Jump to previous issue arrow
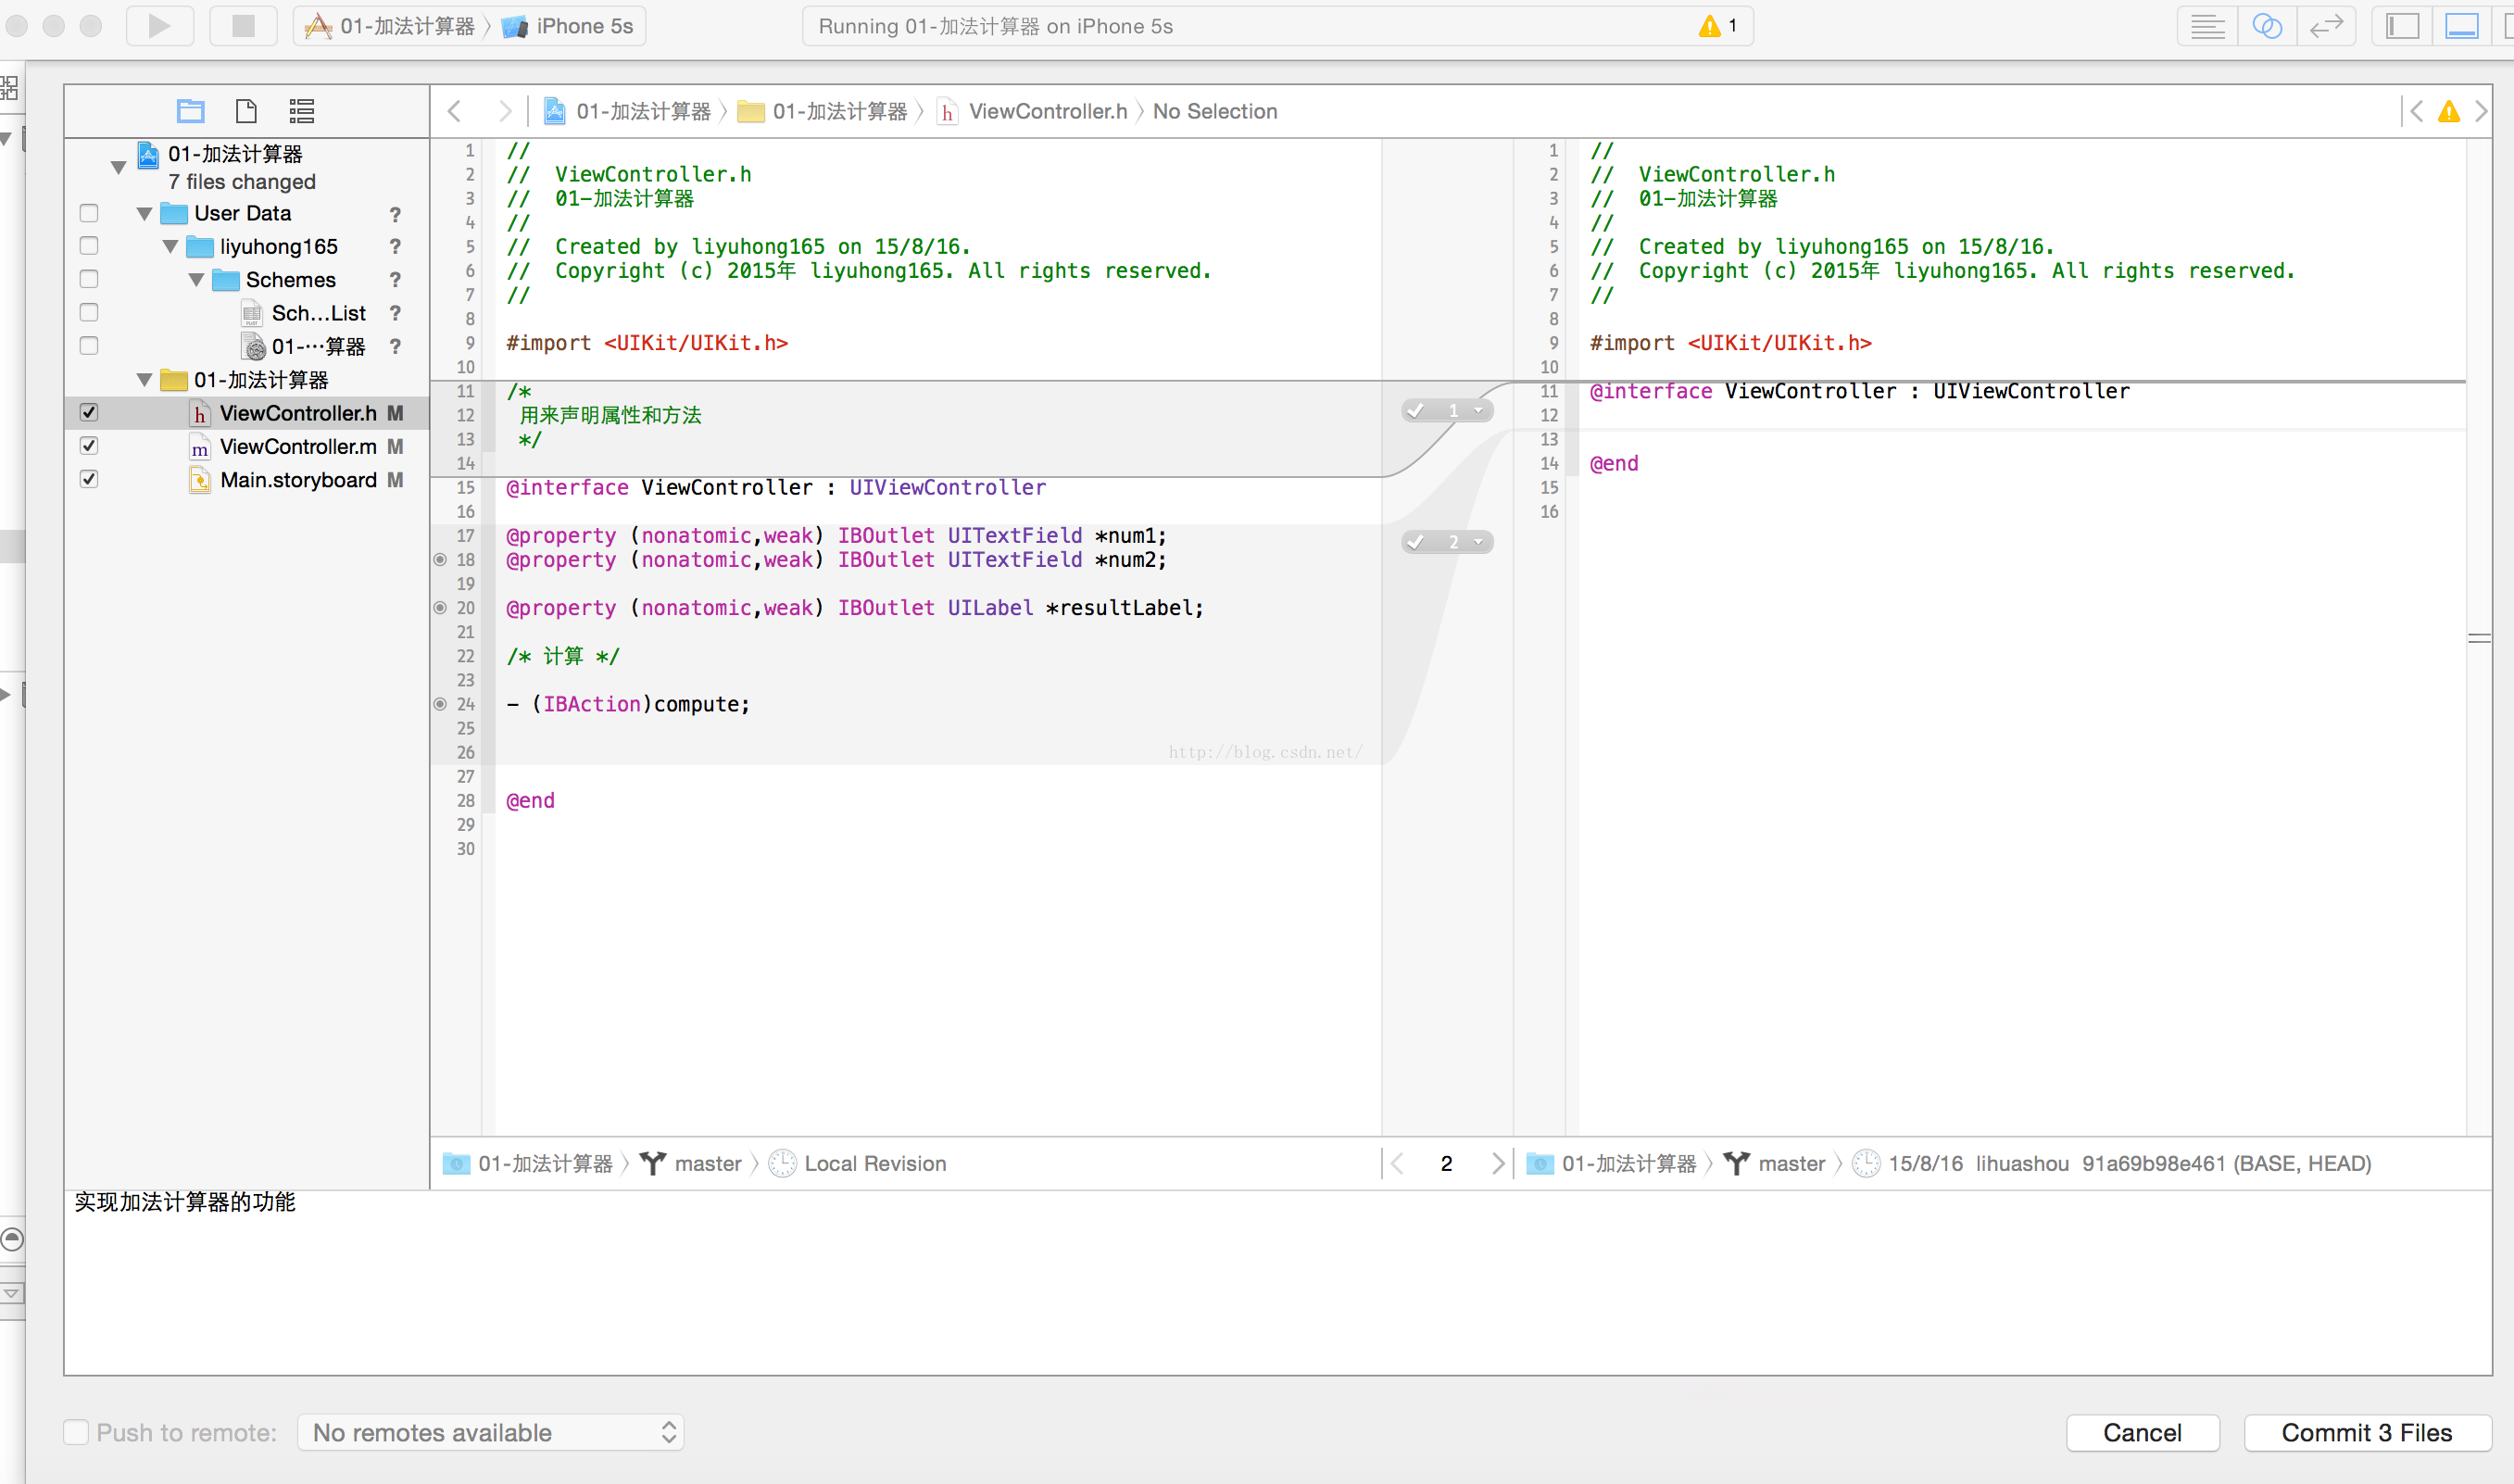 click(2416, 111)
